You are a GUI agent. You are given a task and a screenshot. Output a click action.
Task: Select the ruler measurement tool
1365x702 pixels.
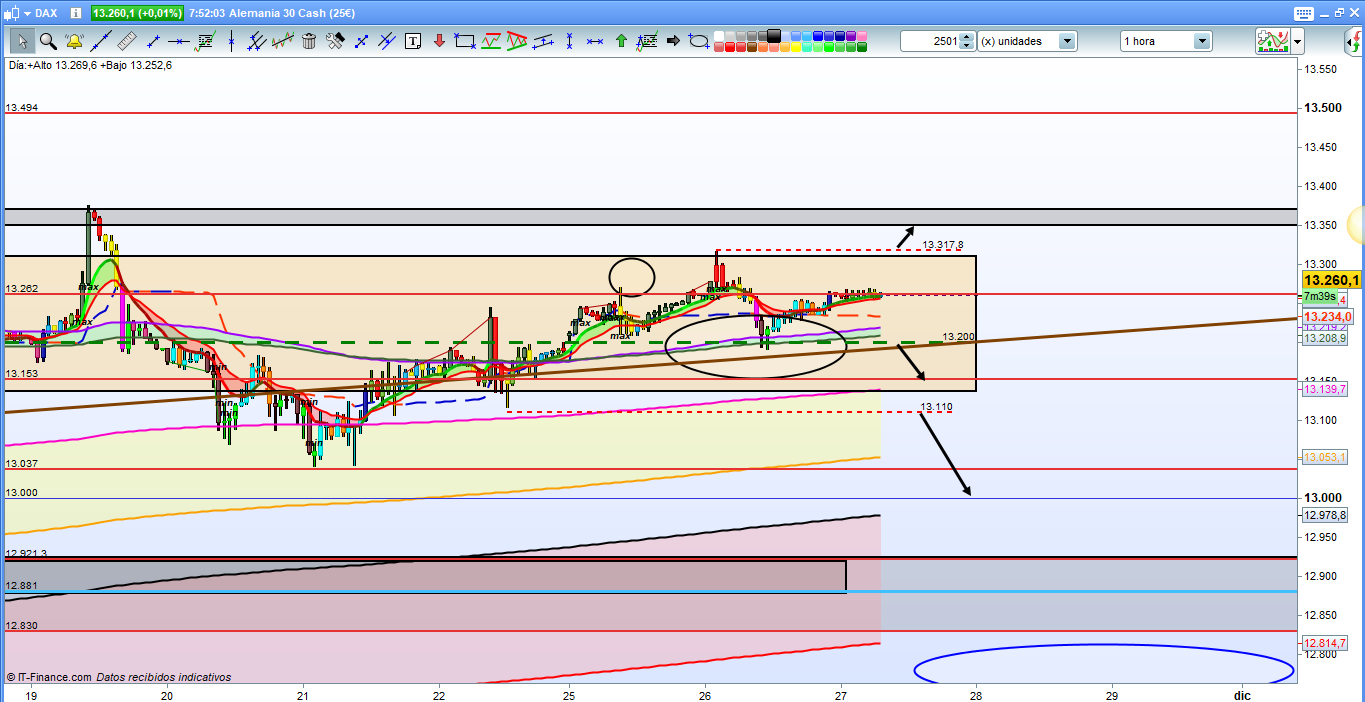pyautogui.click(x=126, y=41)
